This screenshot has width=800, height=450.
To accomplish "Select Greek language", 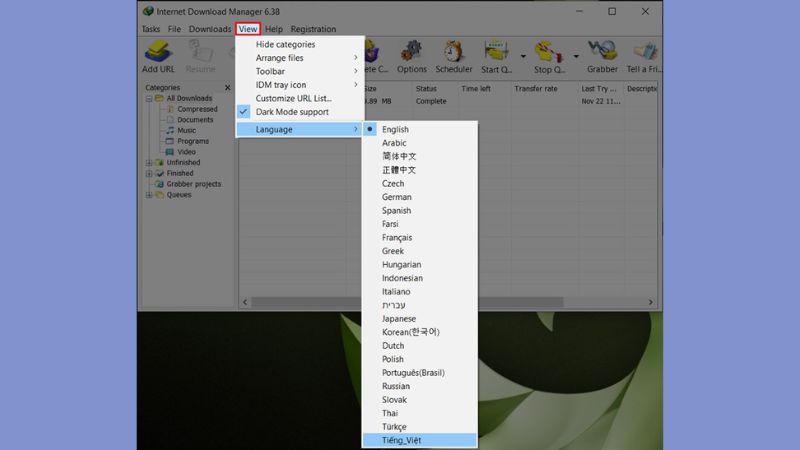I will (x=420, y=251).
